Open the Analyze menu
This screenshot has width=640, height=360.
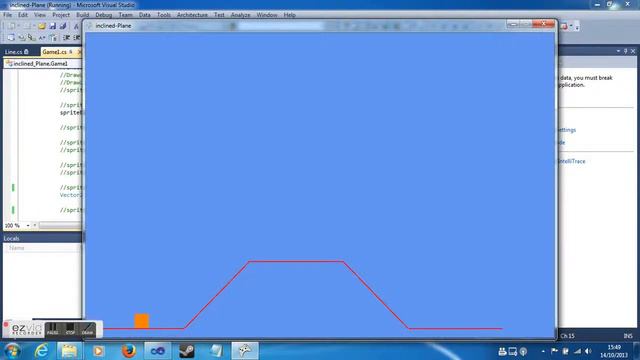coord(240,15)
